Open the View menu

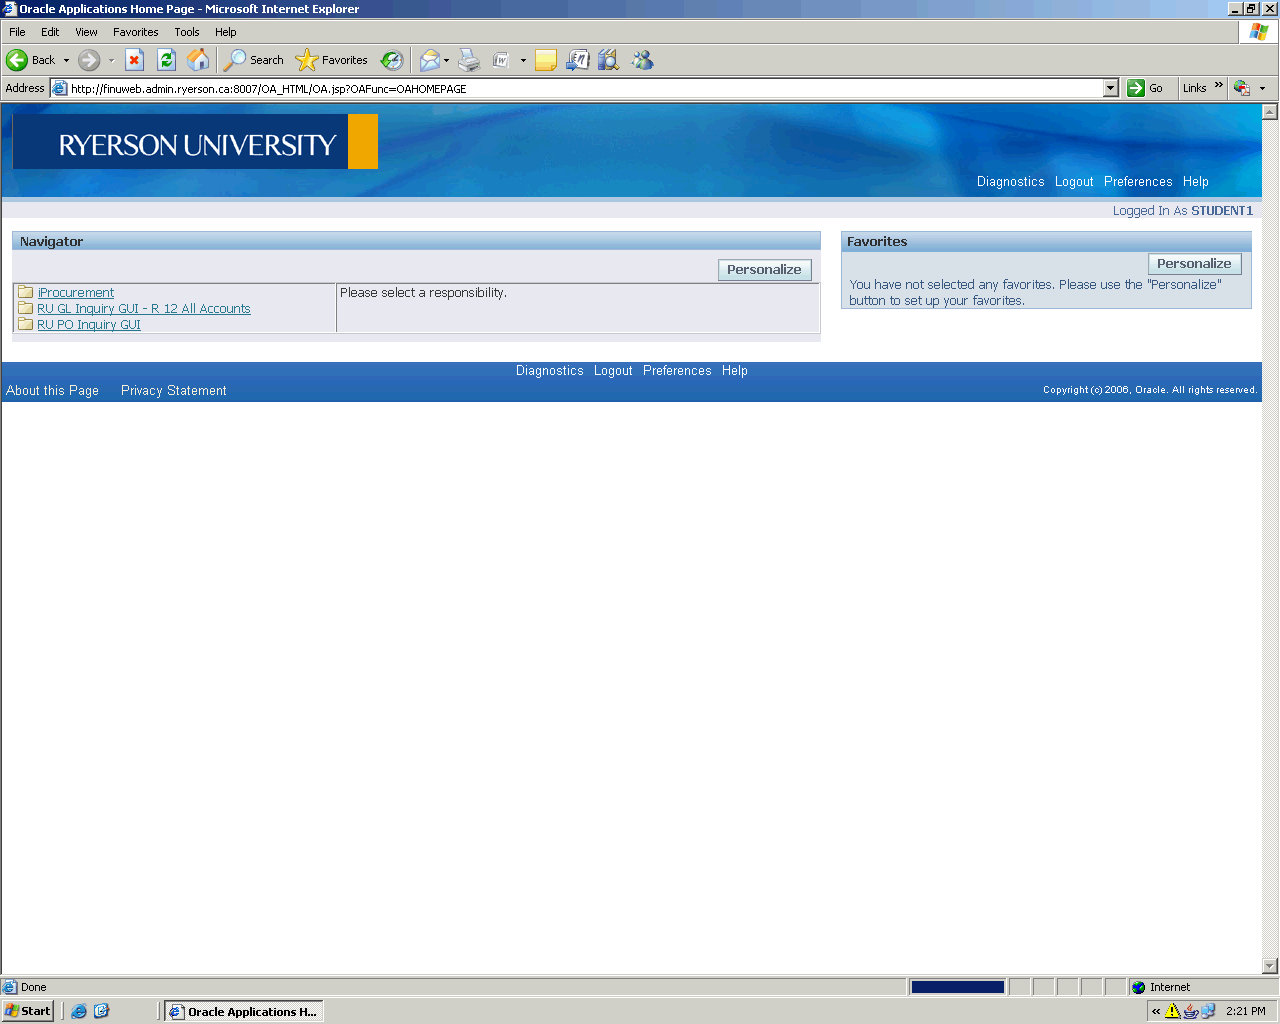click(x=86, y=32)
